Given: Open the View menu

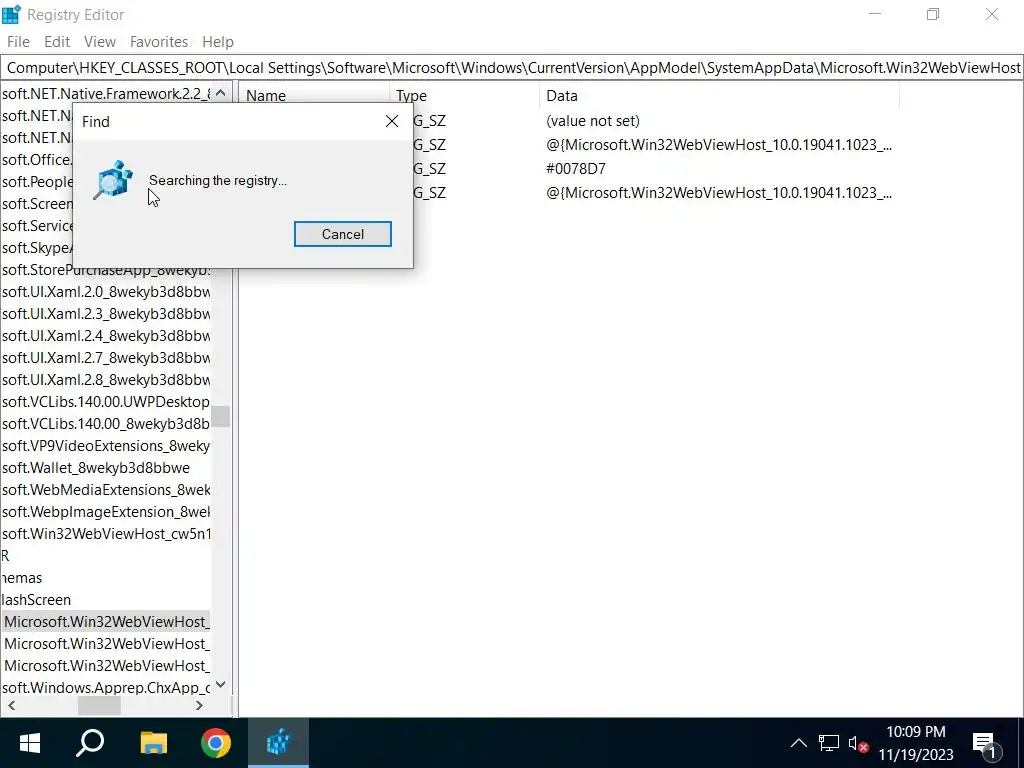Looking at the screenshot, I should pyautogui.click(x=100, y=42).
